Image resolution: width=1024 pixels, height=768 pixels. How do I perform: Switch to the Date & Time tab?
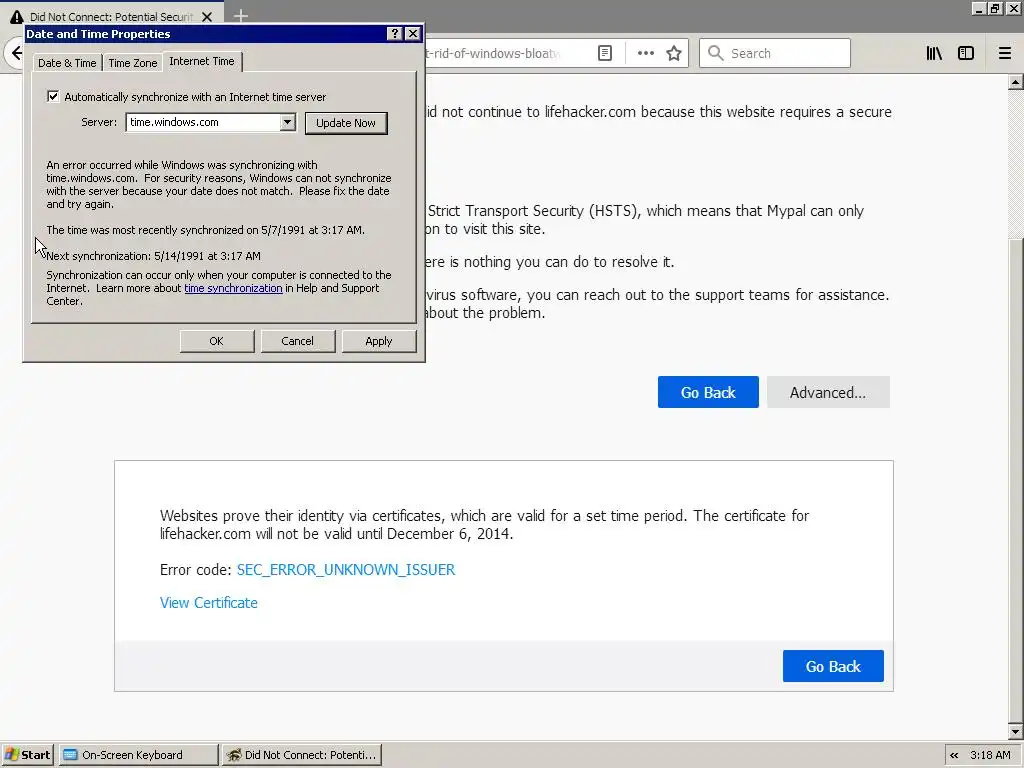tap(67, 63)
